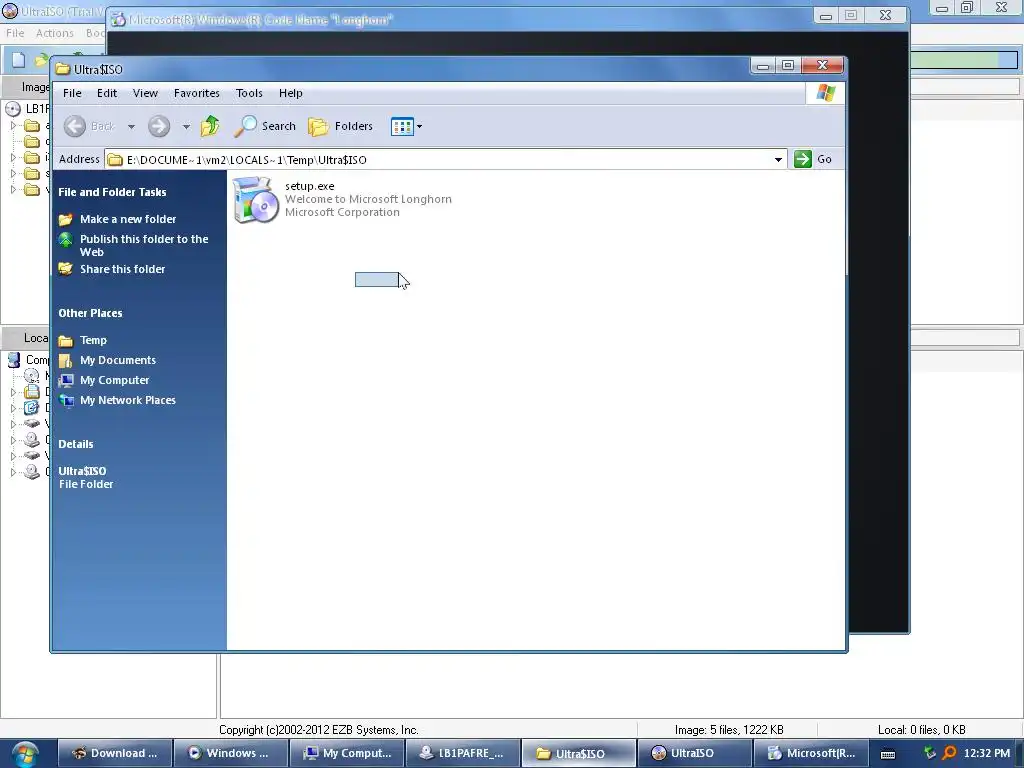Viewport: 1024px width, 768px height.
Task: Click the Publish this folder to the Web globe icon
Action: [x=65, y=240]
